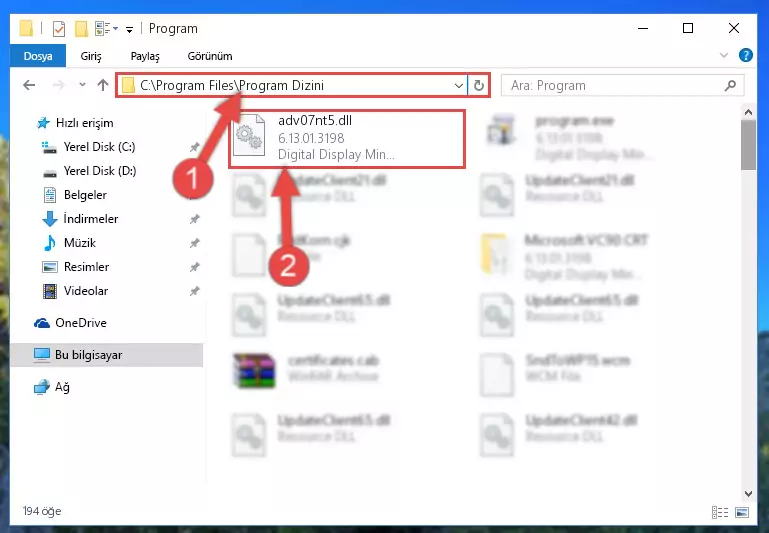Select the certificates.cab archive file
Screen dimensions: 769x533
307,369
